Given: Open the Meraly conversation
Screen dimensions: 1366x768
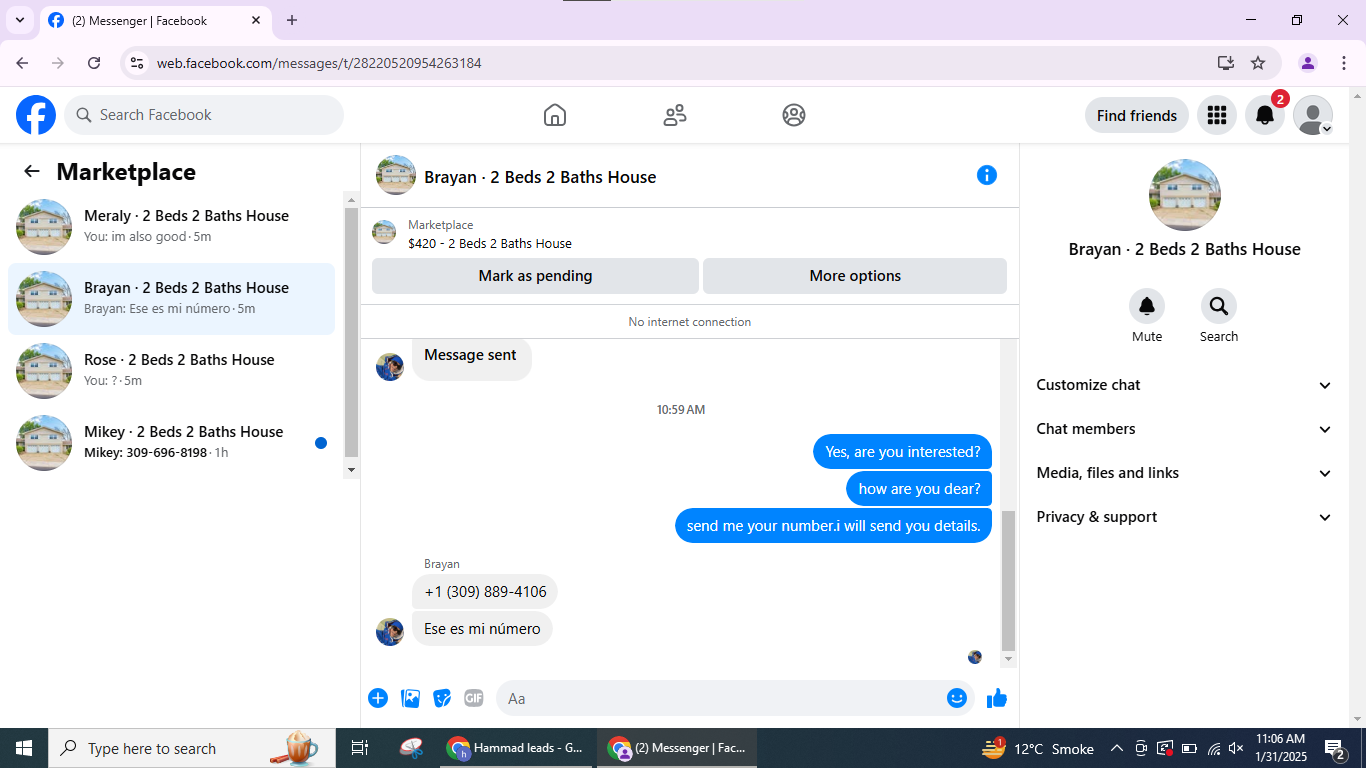Looking at the screenshot, I should point(171,227).
